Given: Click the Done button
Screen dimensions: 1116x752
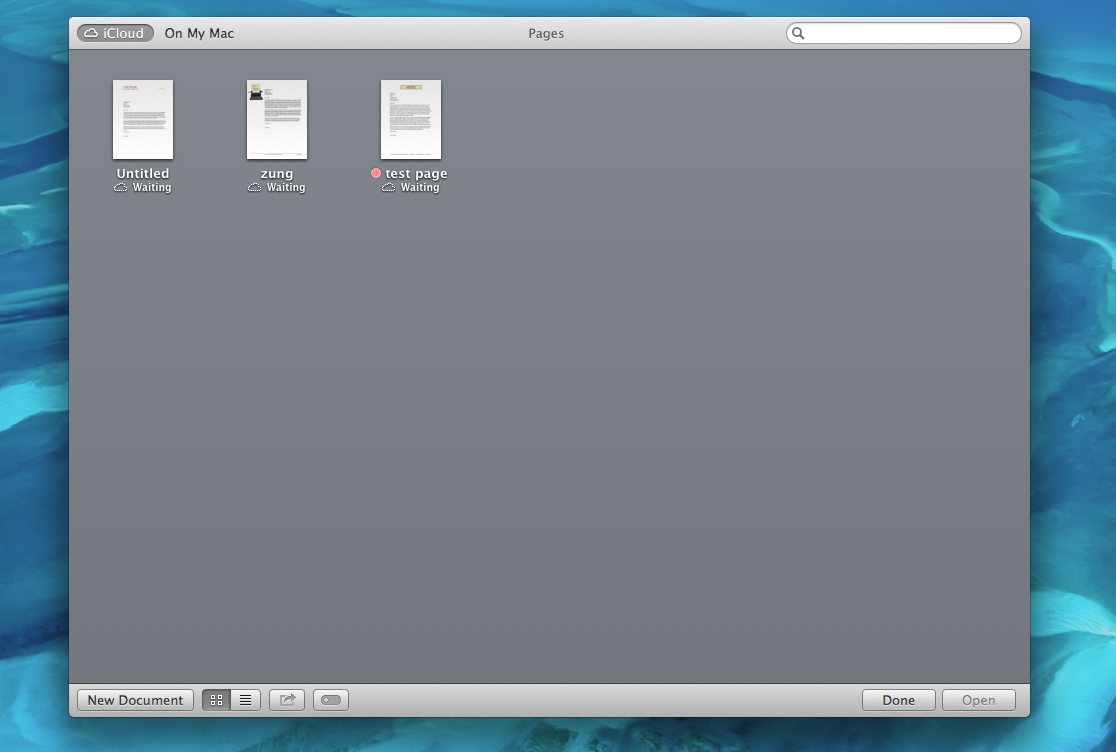Looking at the screenshot, I should (899, 700).
